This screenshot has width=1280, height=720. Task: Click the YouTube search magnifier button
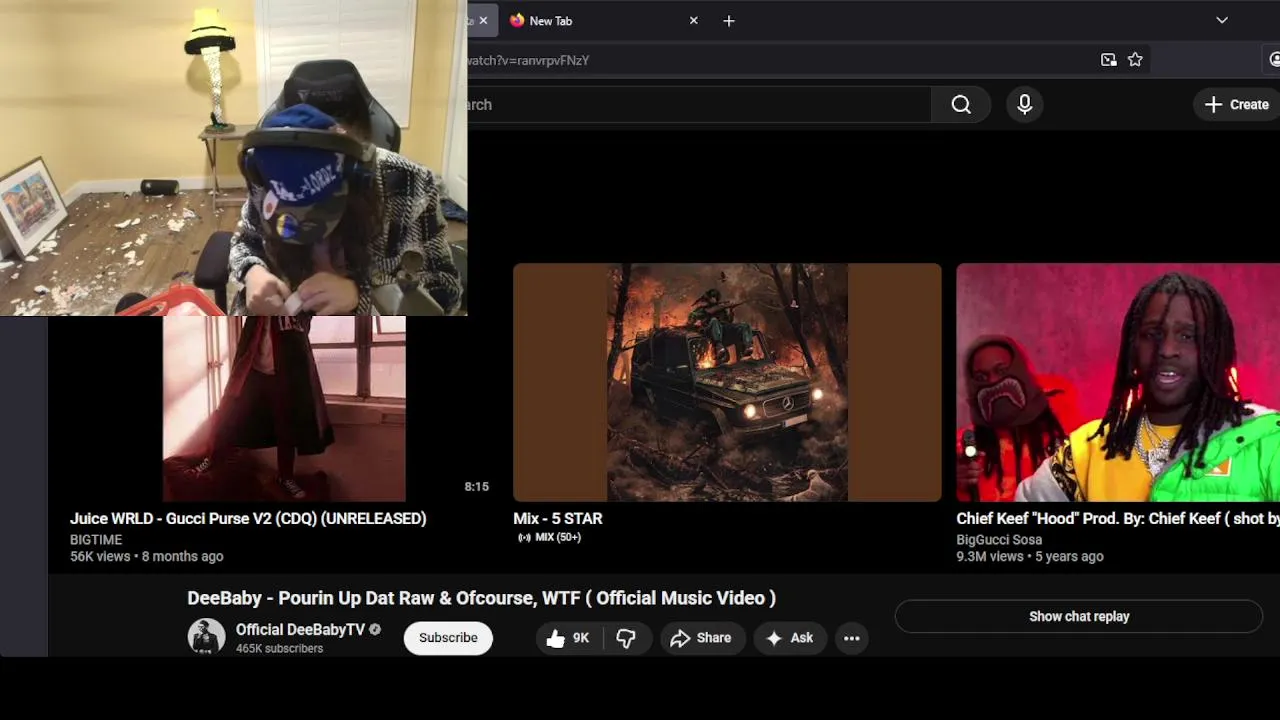[x=961, y=104]
